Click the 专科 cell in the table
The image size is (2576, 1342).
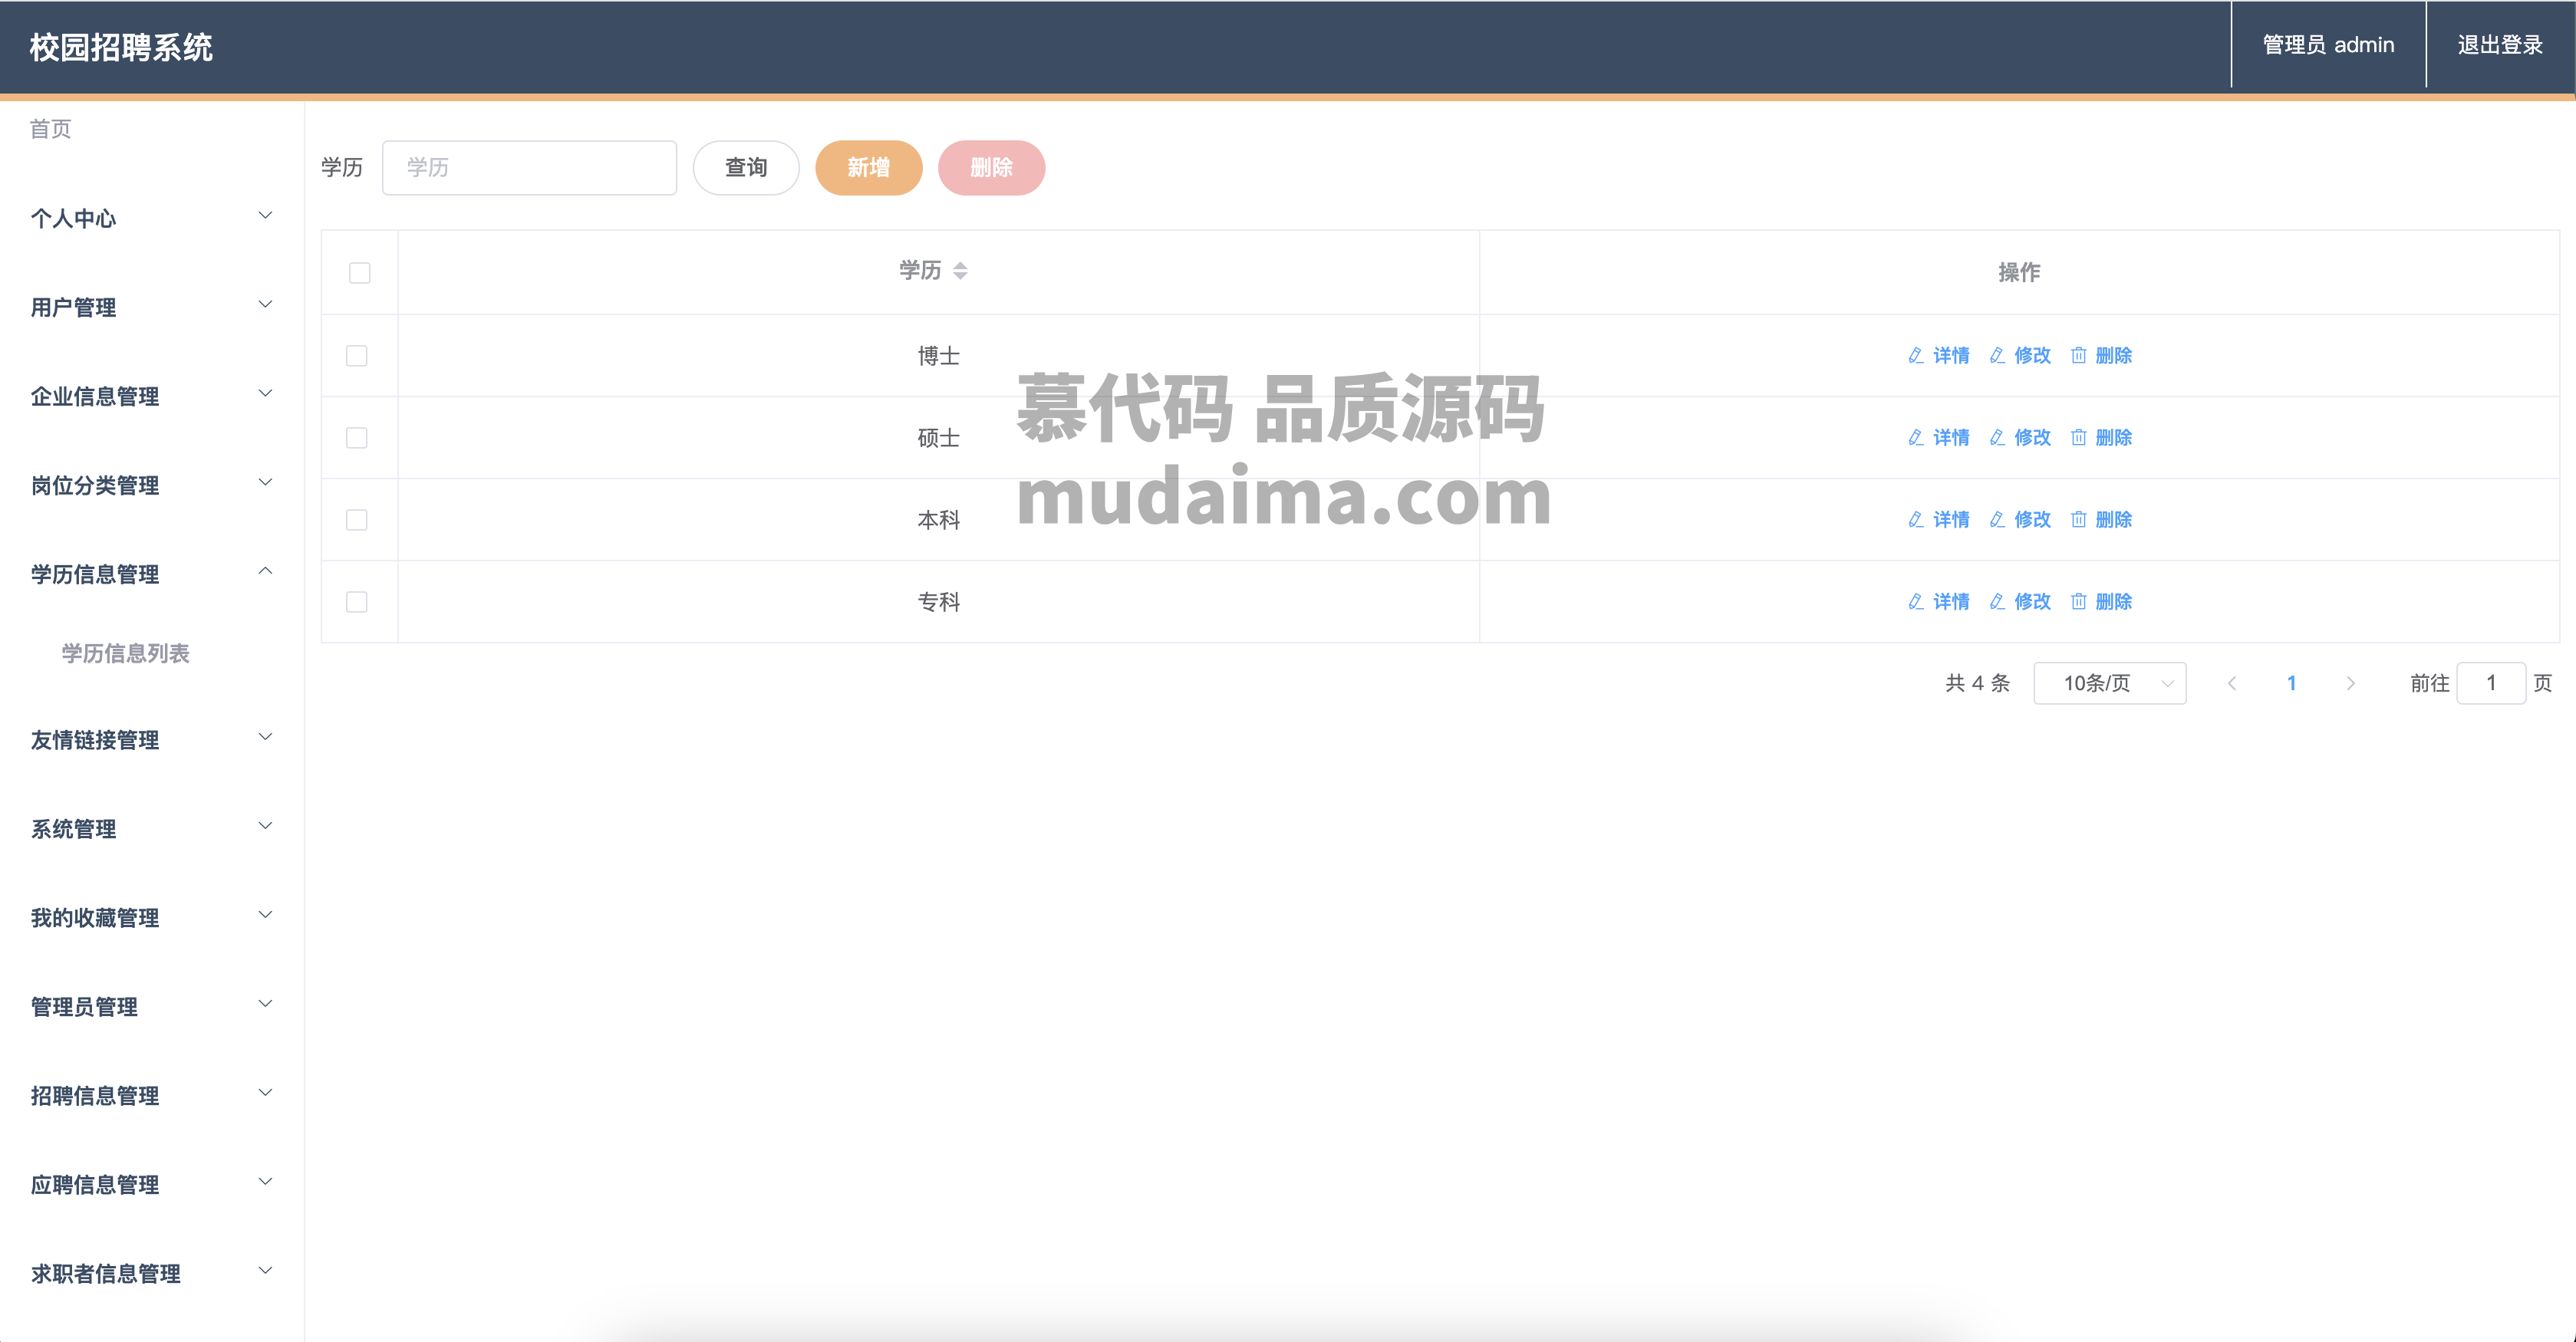tap(939, 602)
